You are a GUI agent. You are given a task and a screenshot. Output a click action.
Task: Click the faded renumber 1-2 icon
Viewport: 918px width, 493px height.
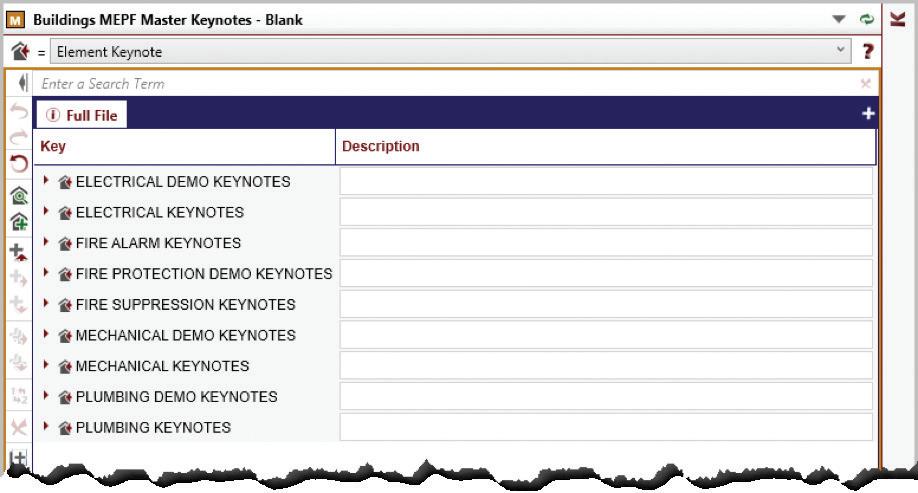click(19, 395)
